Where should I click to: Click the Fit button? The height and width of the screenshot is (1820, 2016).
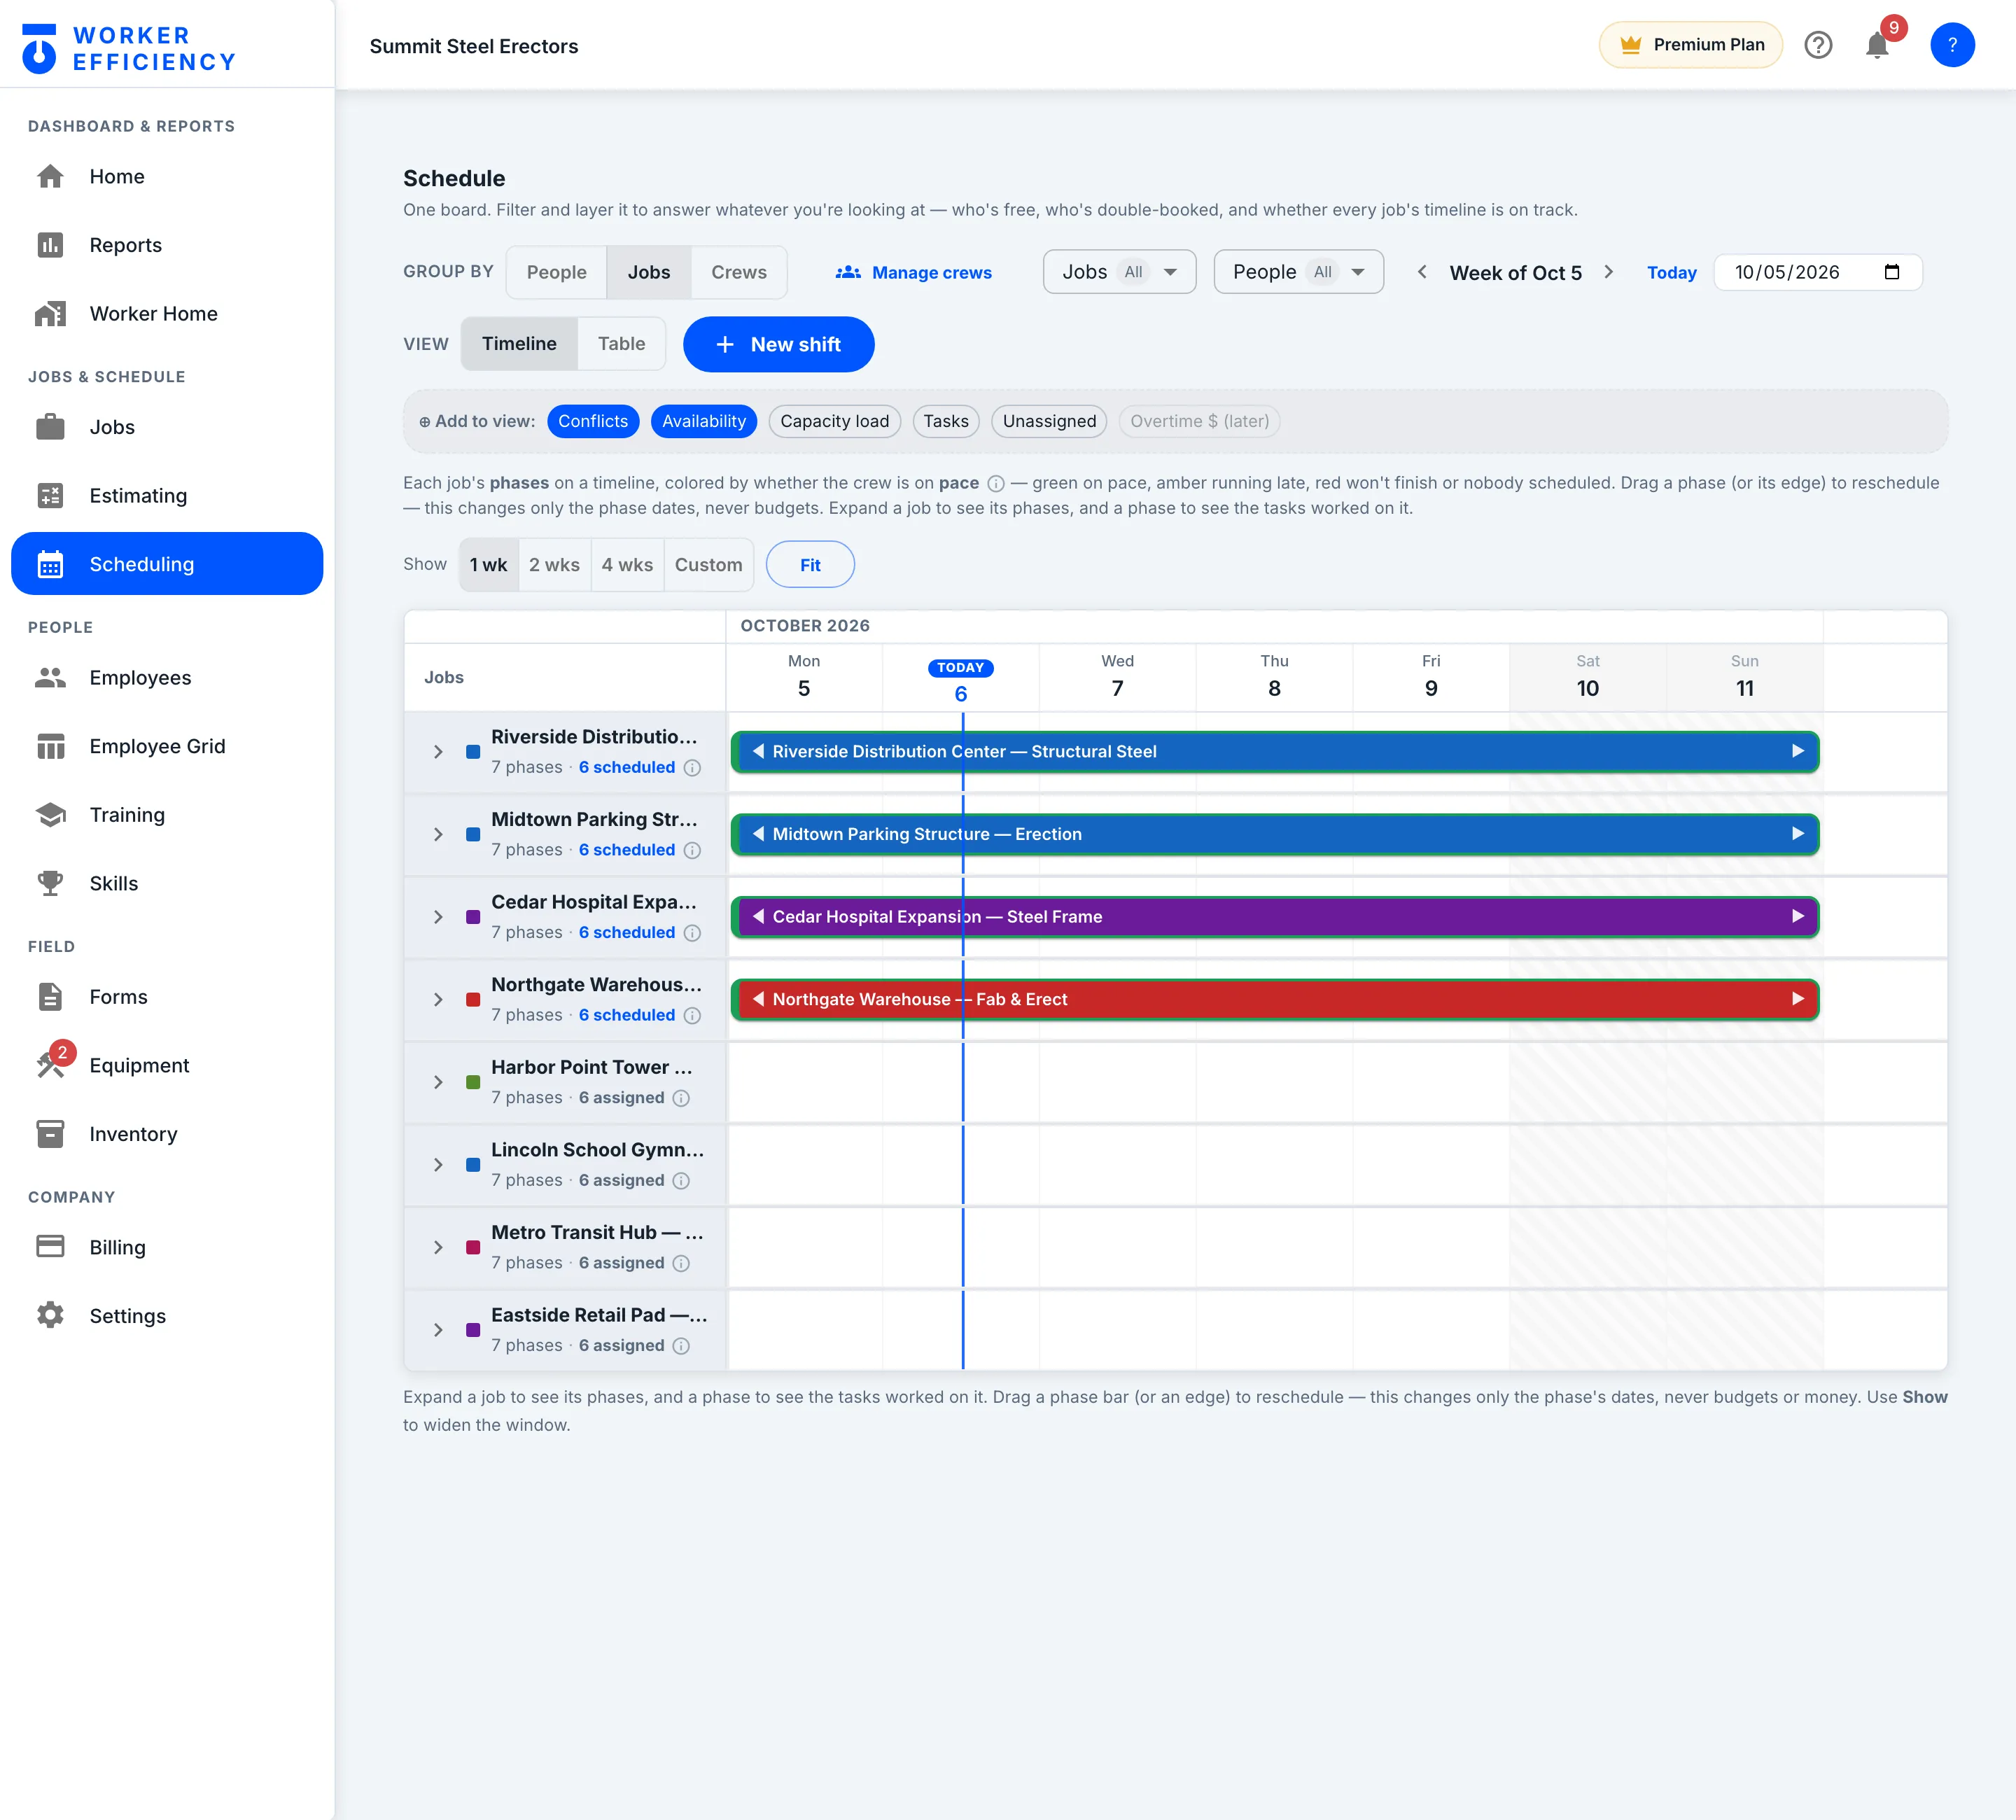coord(810,565)
